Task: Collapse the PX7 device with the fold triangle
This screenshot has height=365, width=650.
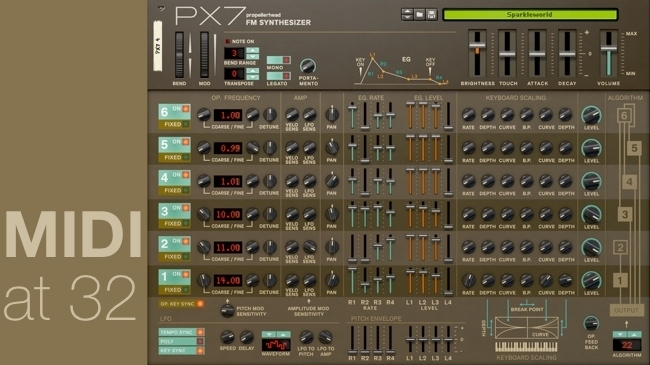Action: click(161, 8)
